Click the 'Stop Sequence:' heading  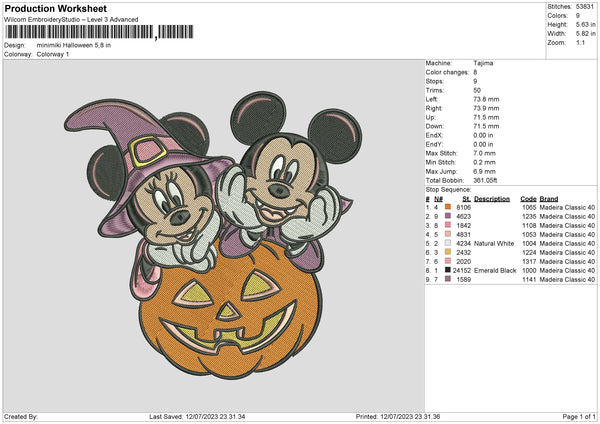pyautogui.click(x=448, y=190)
